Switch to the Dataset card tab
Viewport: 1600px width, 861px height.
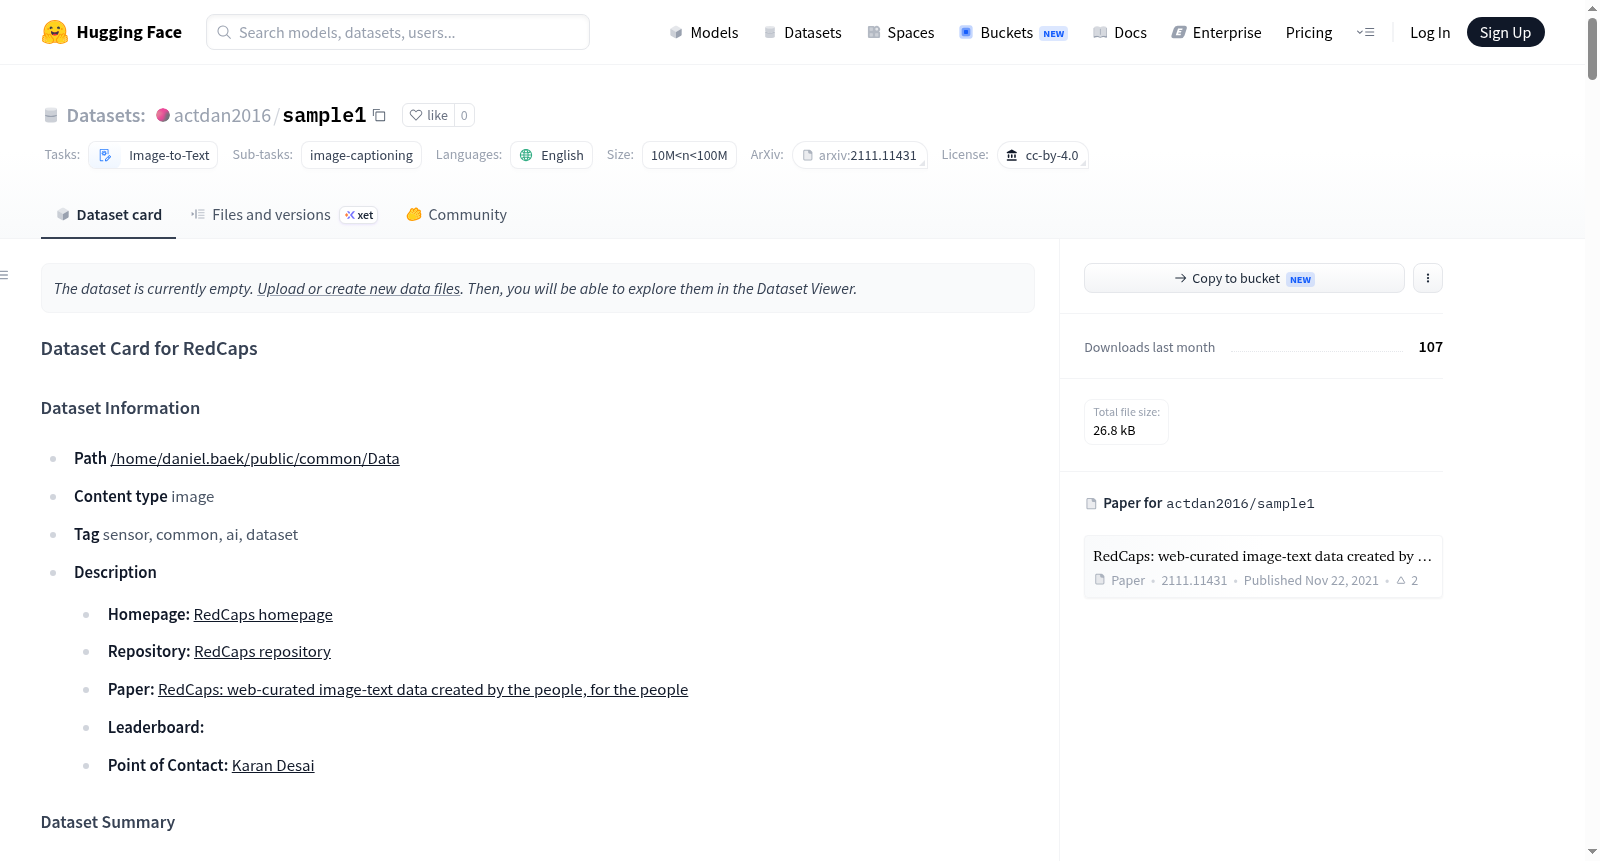(109, 215)
